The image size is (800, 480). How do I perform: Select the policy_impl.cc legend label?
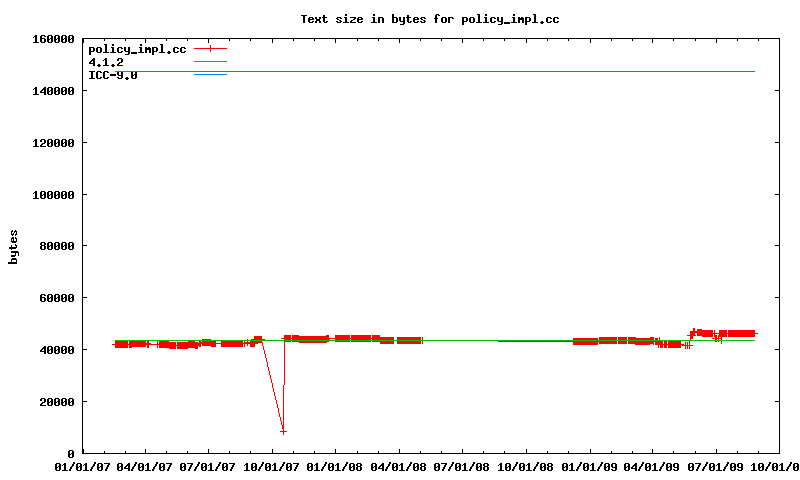pyautogui.click(x=138, y=49)
